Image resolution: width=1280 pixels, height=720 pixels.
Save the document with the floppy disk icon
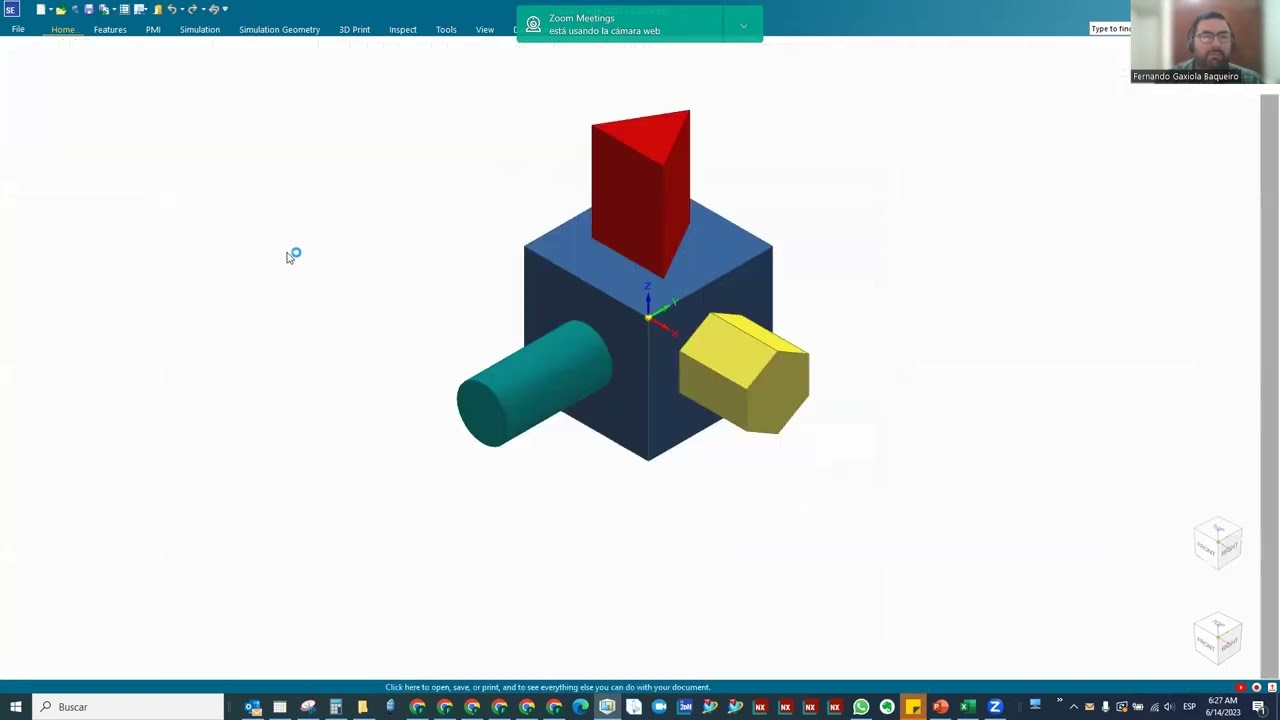[89, 10]
